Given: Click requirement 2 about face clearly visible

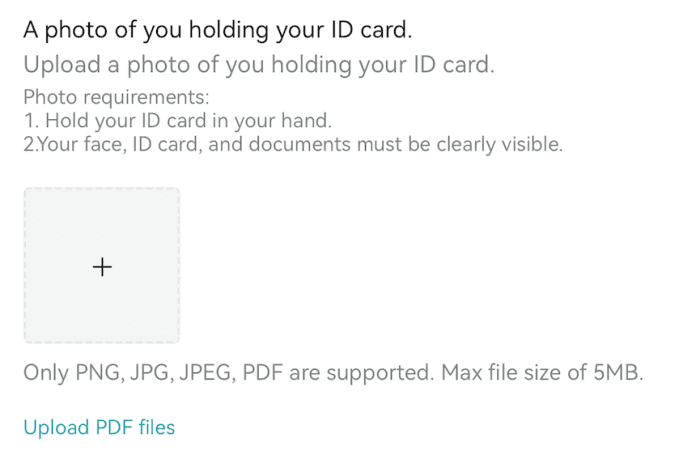Looking at the screenshot, I should point(293,144).
